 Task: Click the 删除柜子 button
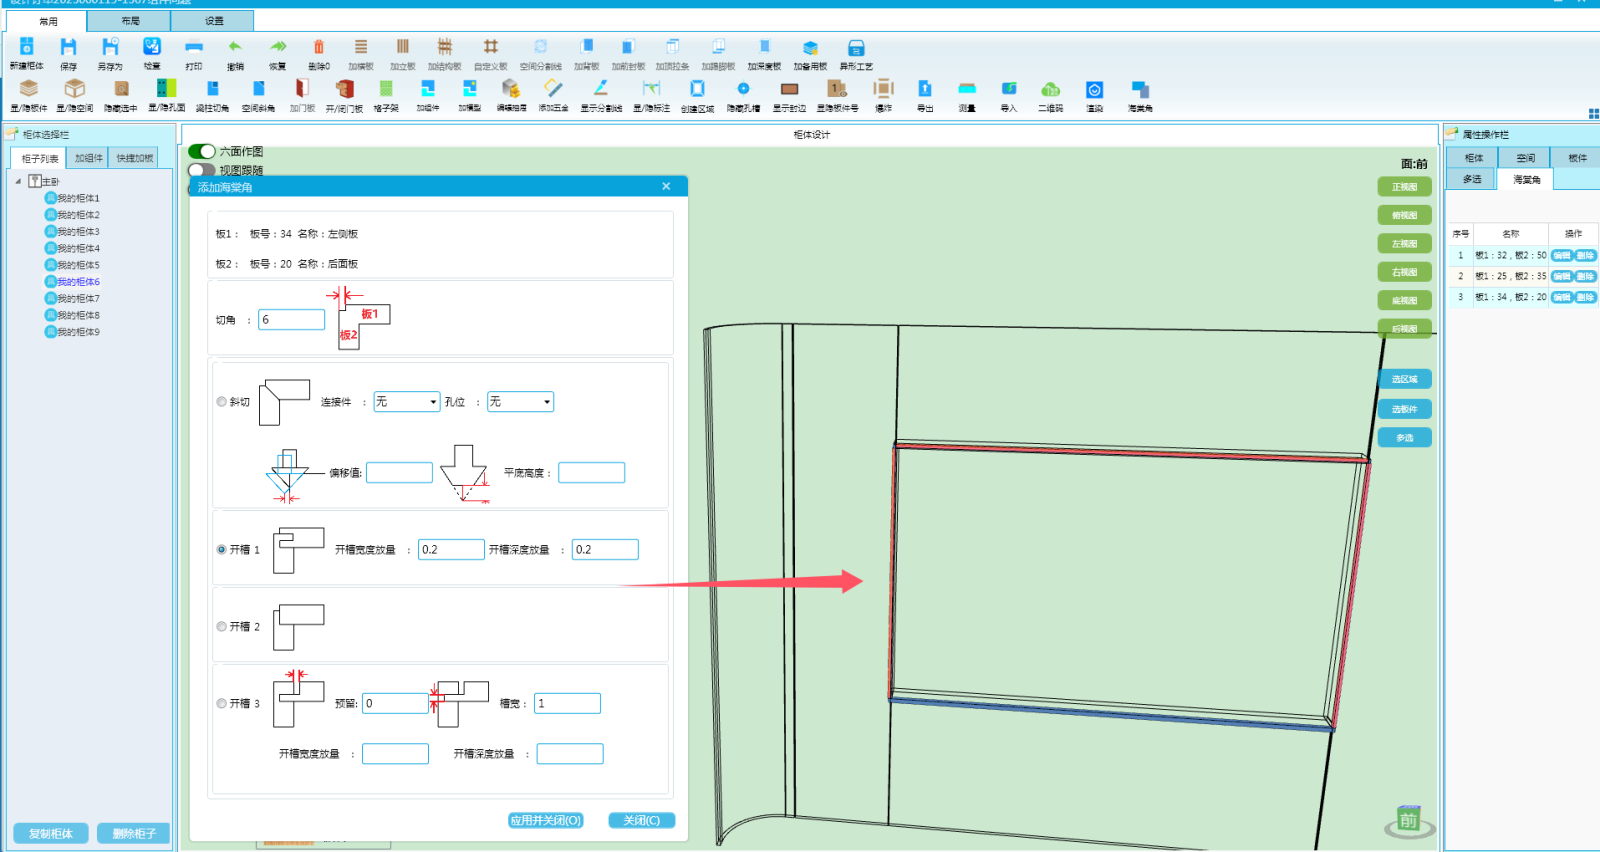click(x=134, y=833)
